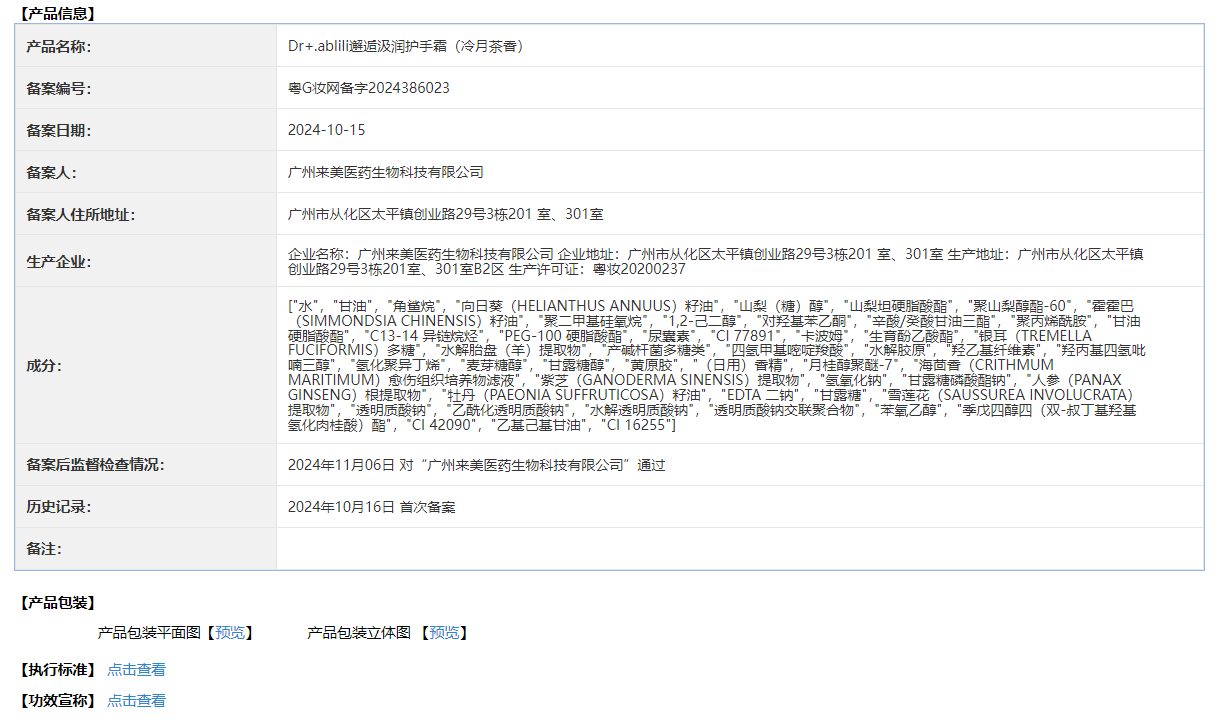Select the 产品包装平面图 label
This screenshot has height=721, width=1220.
[150, 633]
